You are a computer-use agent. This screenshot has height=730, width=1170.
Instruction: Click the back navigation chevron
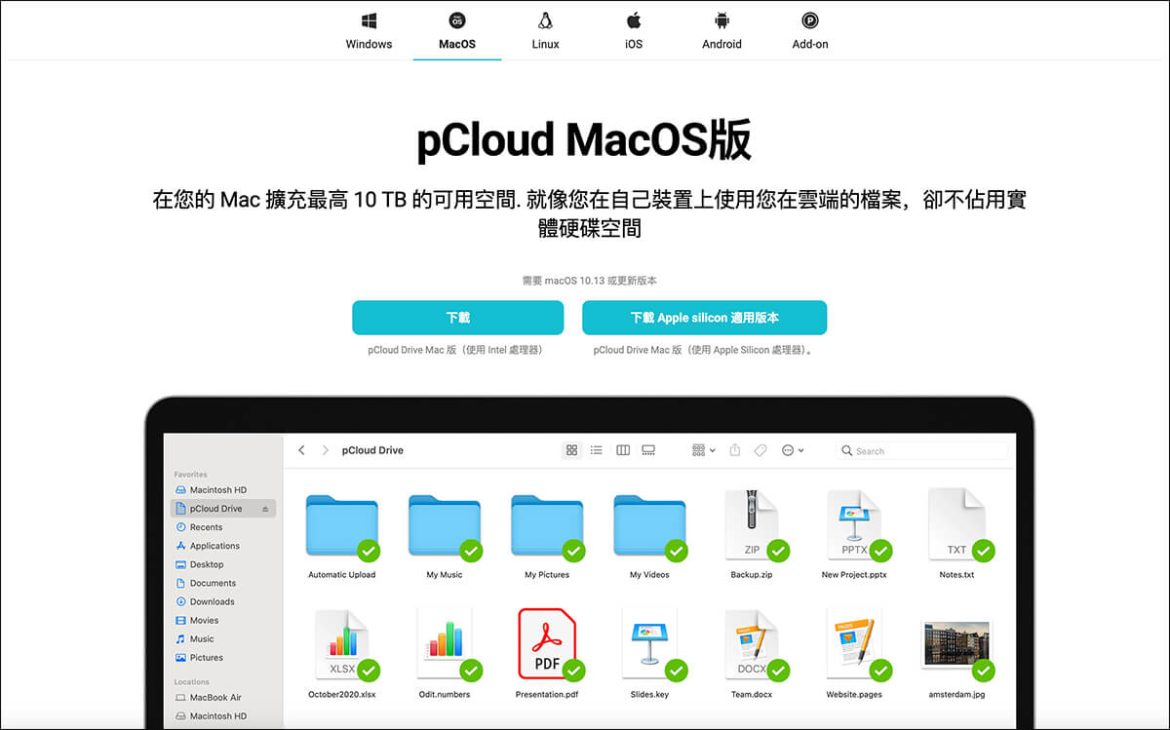[301, 450]
